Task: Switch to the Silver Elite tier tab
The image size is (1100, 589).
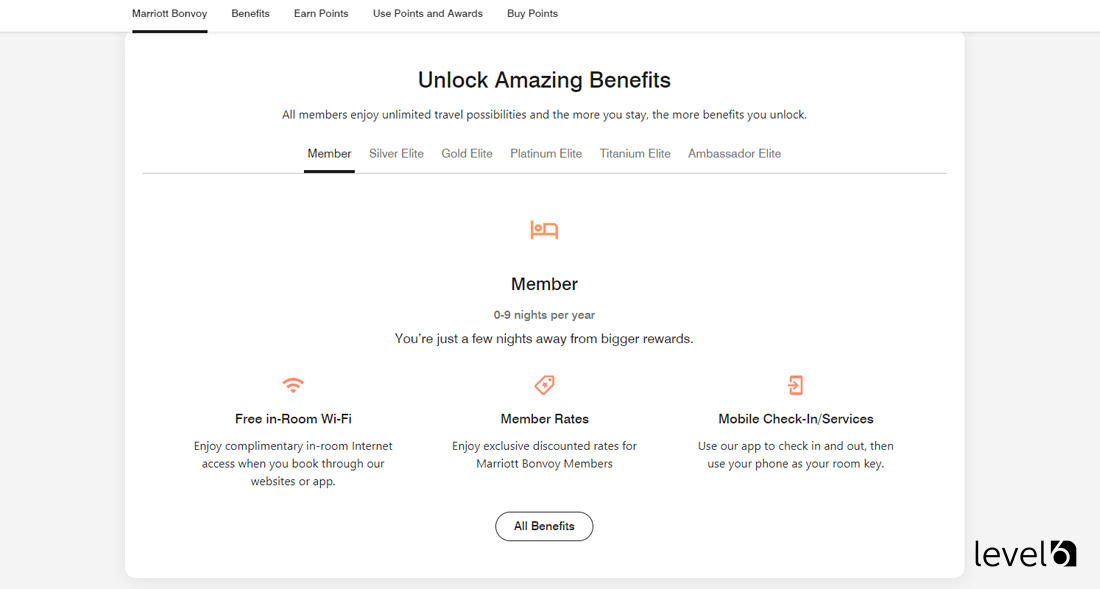Action: click(396, 153)
